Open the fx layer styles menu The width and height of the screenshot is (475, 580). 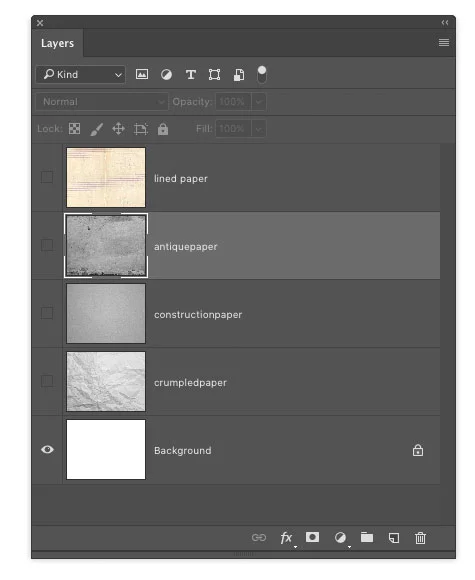tap(287, 537)
